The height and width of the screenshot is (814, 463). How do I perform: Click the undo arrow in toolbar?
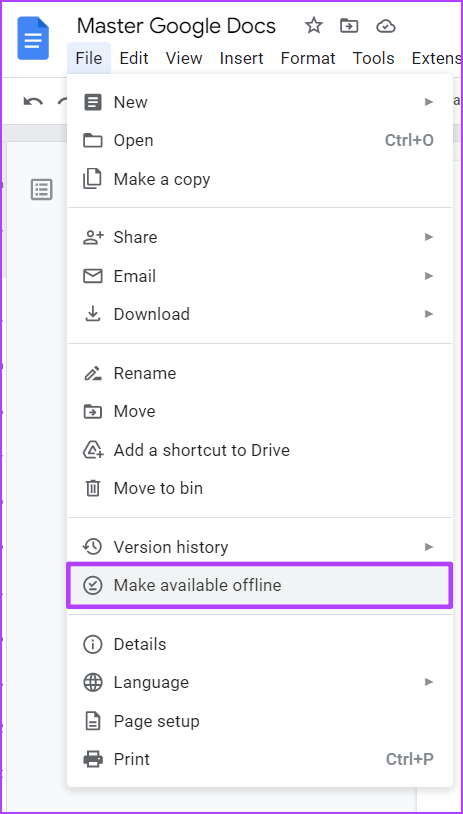(x=33, y=102)
